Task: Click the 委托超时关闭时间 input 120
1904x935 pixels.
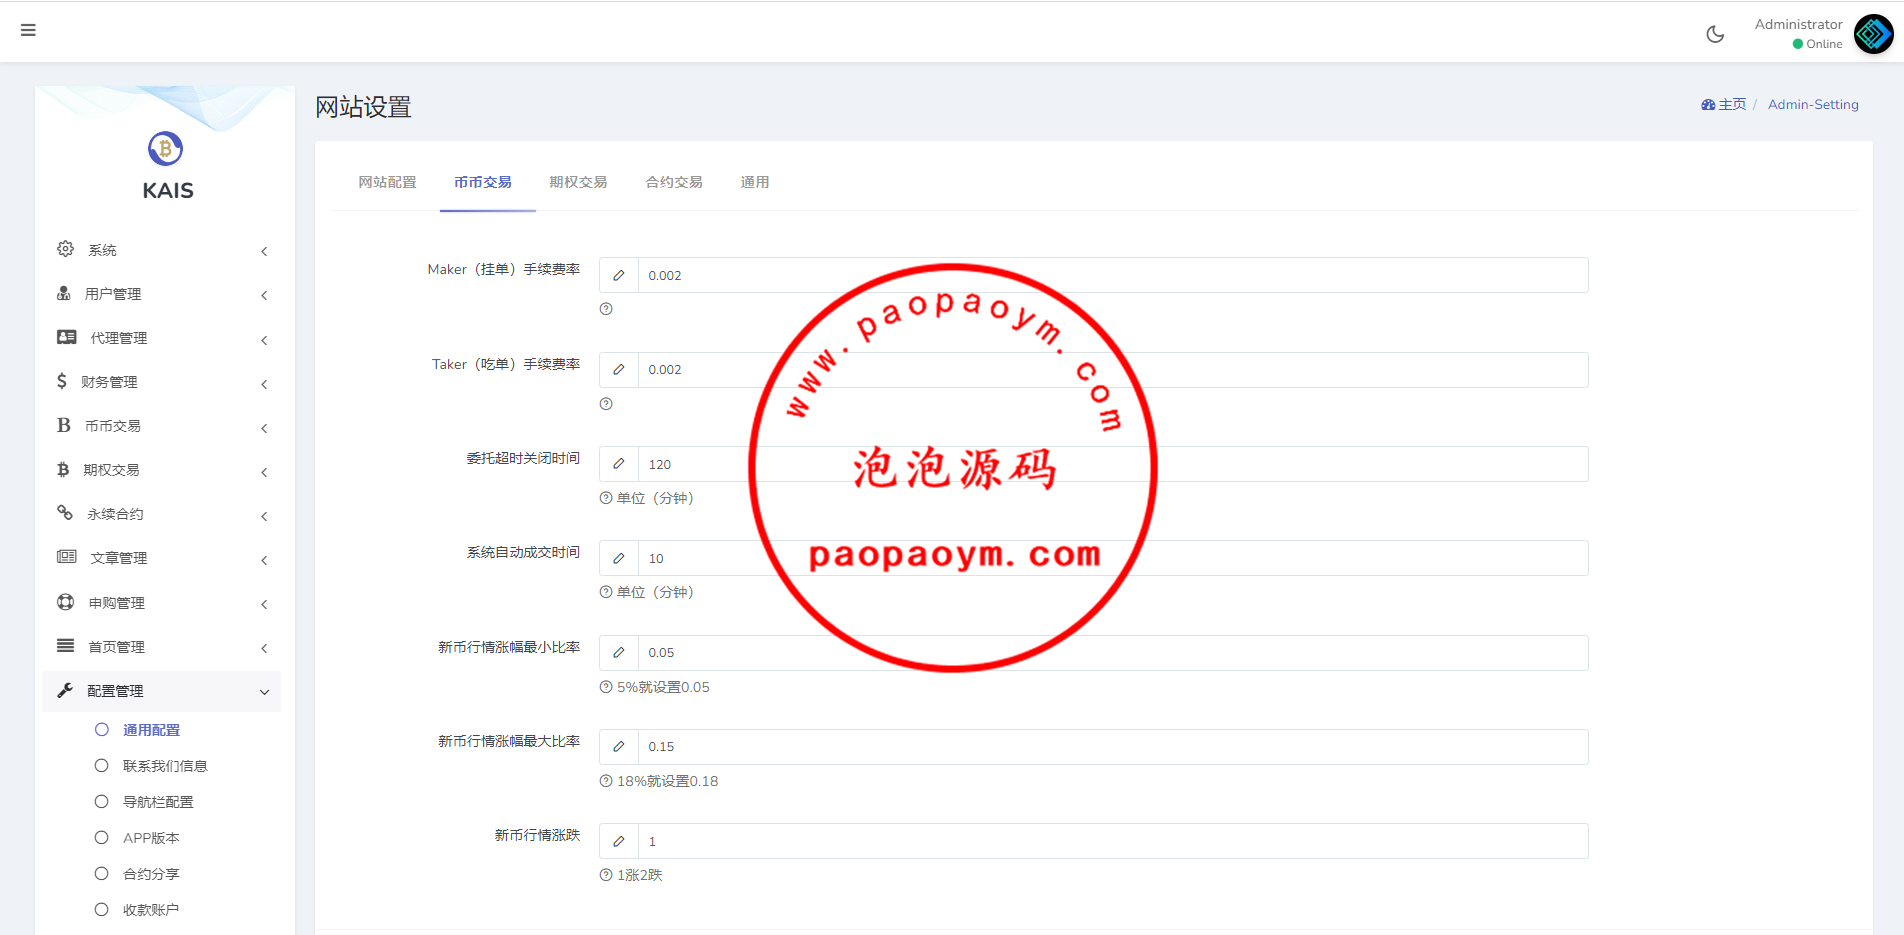Action: (1113, 464)
